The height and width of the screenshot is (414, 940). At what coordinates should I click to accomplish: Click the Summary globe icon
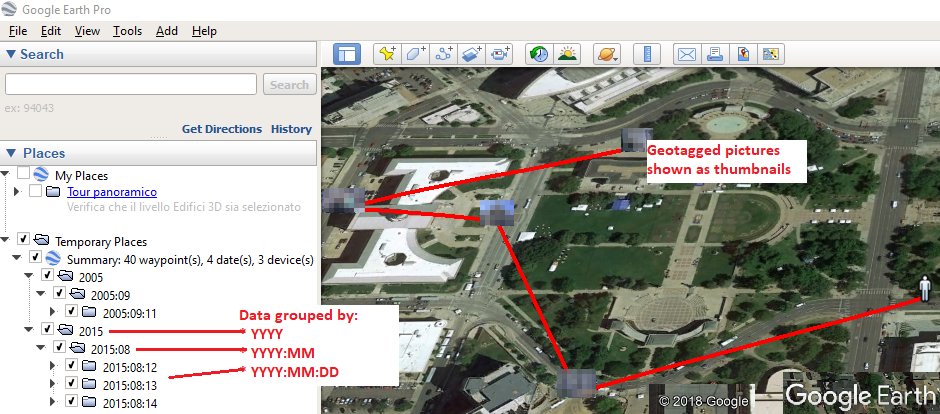coord(53,259)
